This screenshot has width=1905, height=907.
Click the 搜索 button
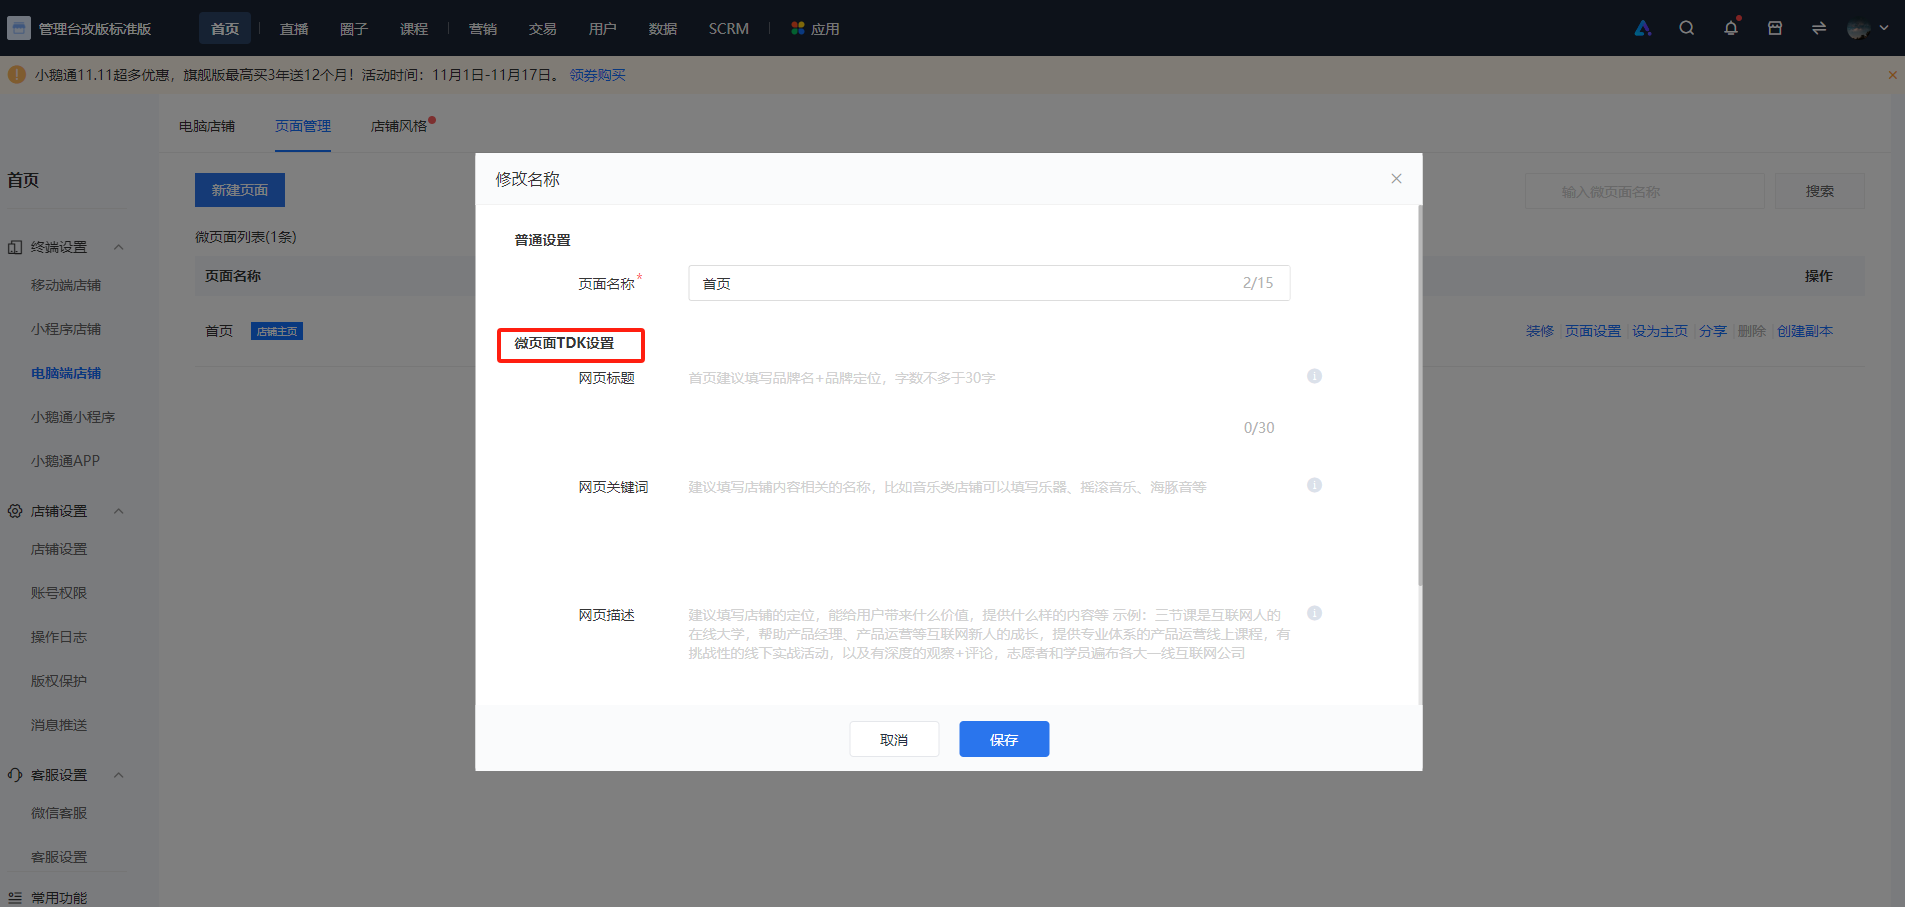pyautogui.click(x=1820, y=191)
